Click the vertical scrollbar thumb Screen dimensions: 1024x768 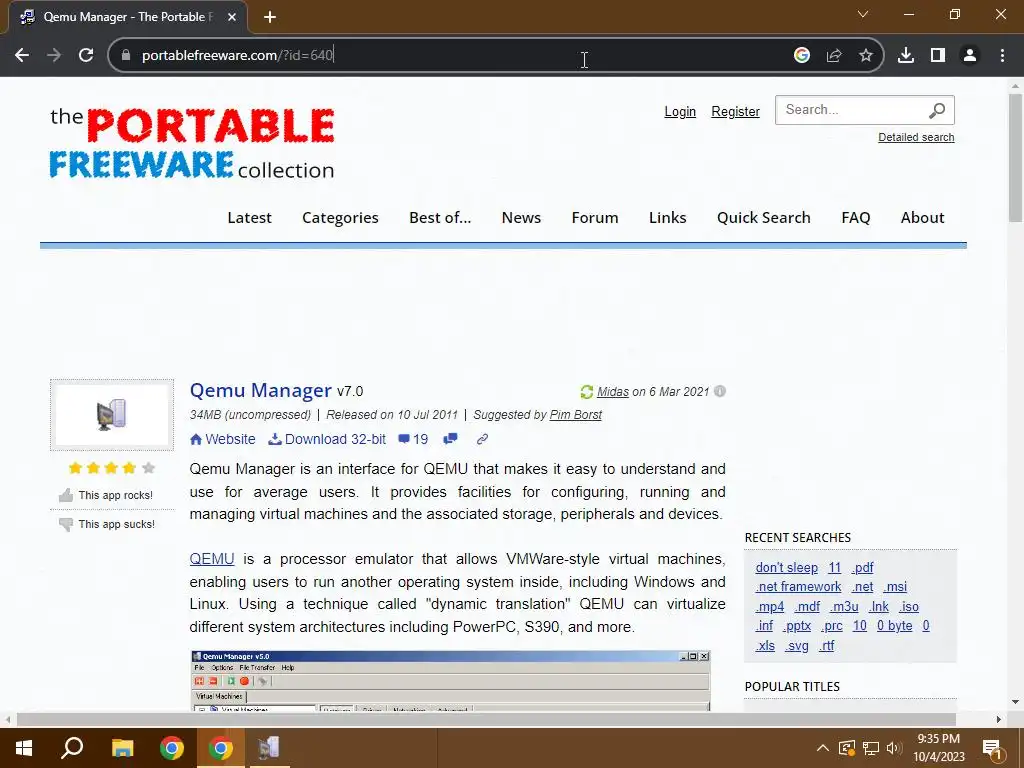(1016, 158)
